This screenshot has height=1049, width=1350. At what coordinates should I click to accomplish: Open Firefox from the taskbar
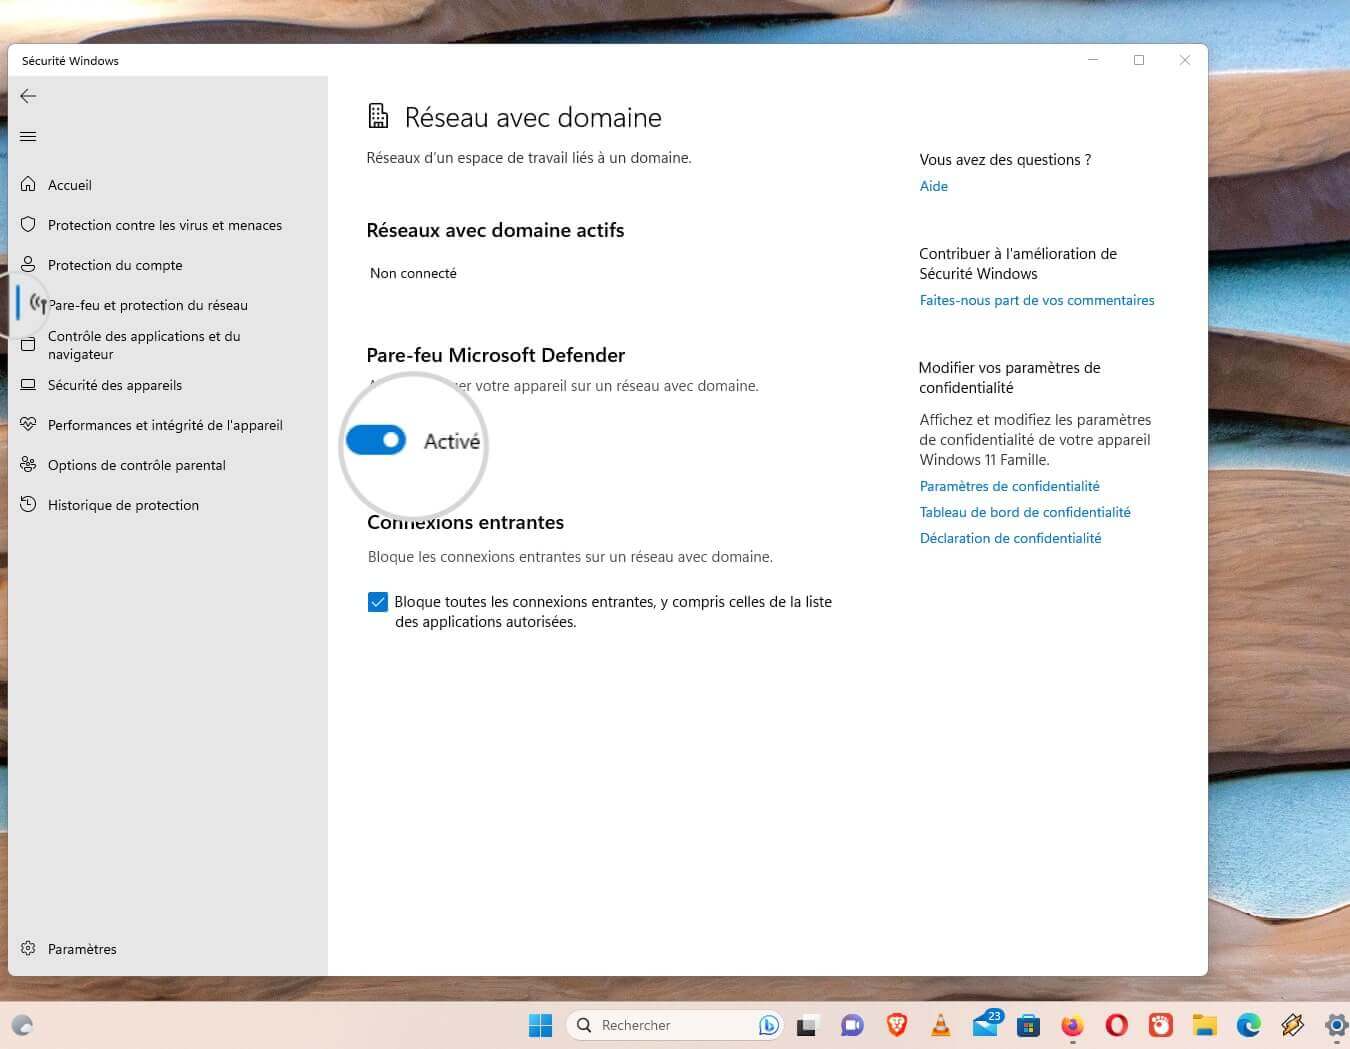click(1072, 1025)
